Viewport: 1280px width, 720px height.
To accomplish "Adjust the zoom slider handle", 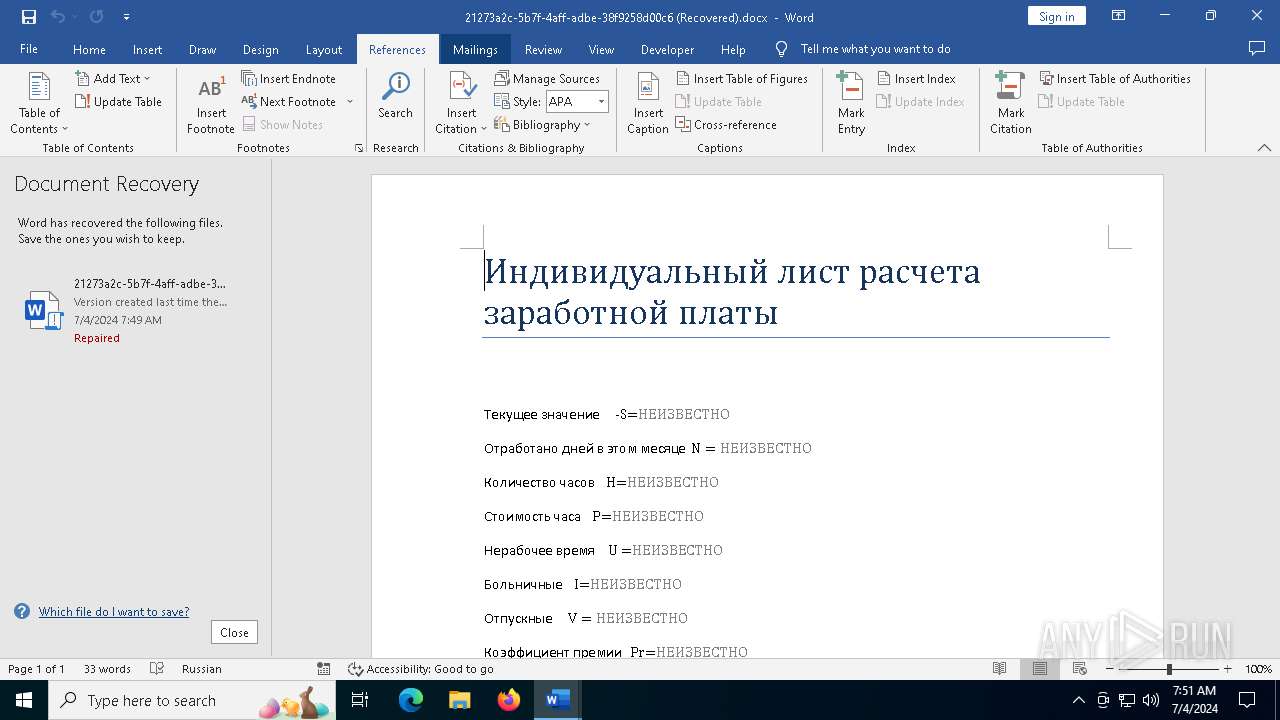I will [1169, 669].
